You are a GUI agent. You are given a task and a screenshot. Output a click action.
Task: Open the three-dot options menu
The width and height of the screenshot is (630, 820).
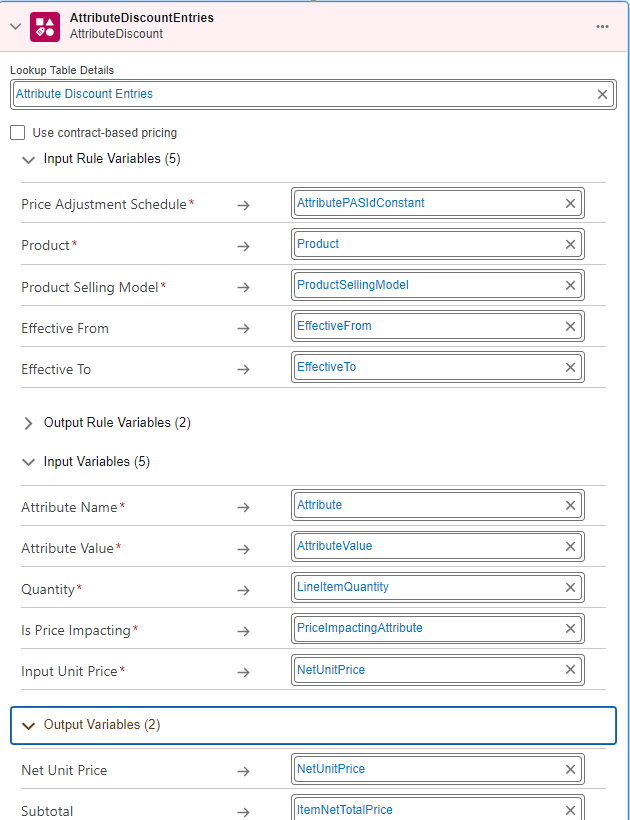pyautogui.click(x=602, y=26)
